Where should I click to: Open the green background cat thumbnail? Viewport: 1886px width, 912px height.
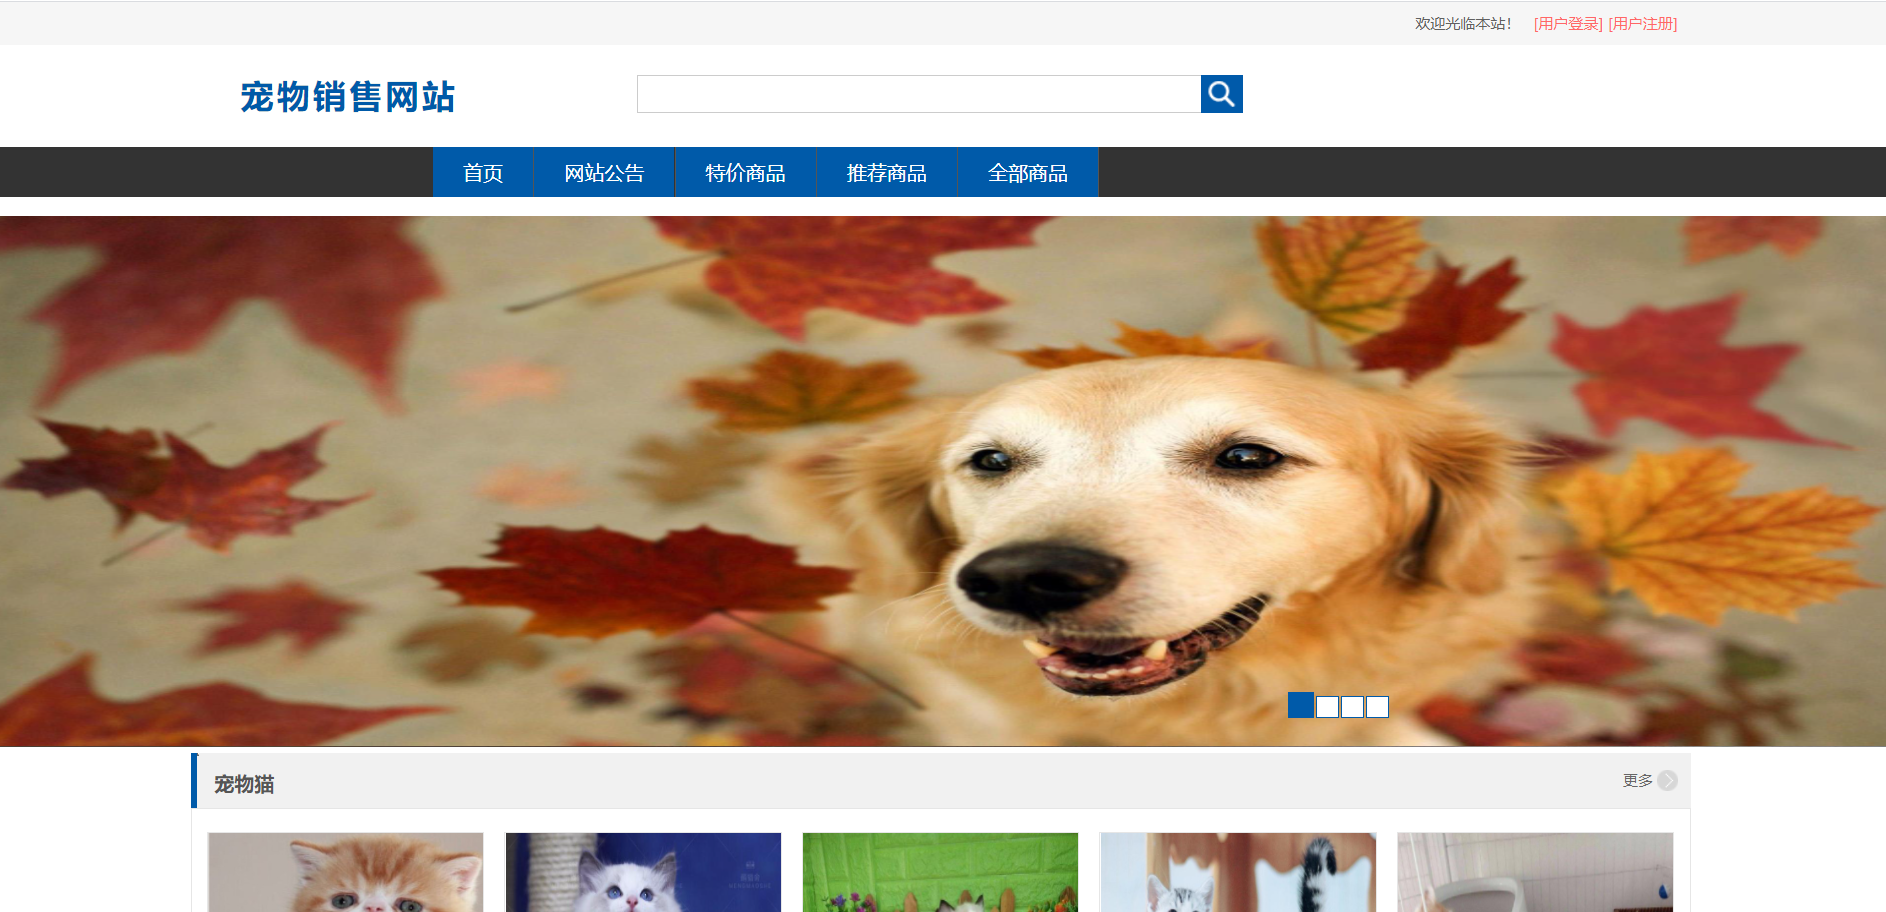(940, 872)
